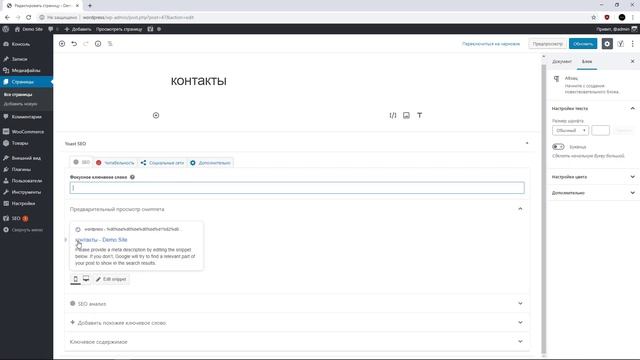Click the Paragraph block icon in sidebar
640x360 pixels.
coord(556,79)
